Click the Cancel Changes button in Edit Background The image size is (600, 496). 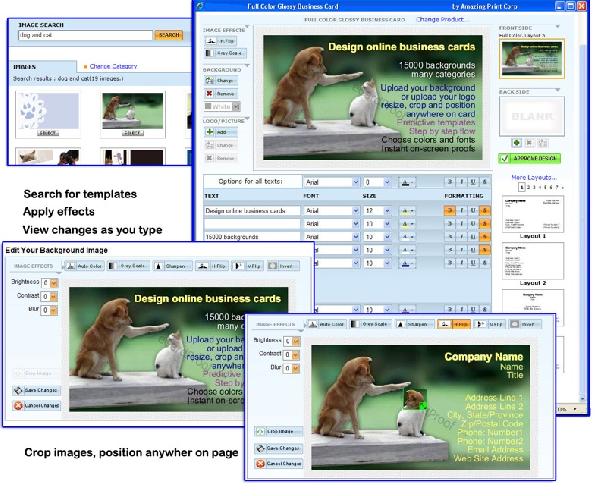(37, 406)
